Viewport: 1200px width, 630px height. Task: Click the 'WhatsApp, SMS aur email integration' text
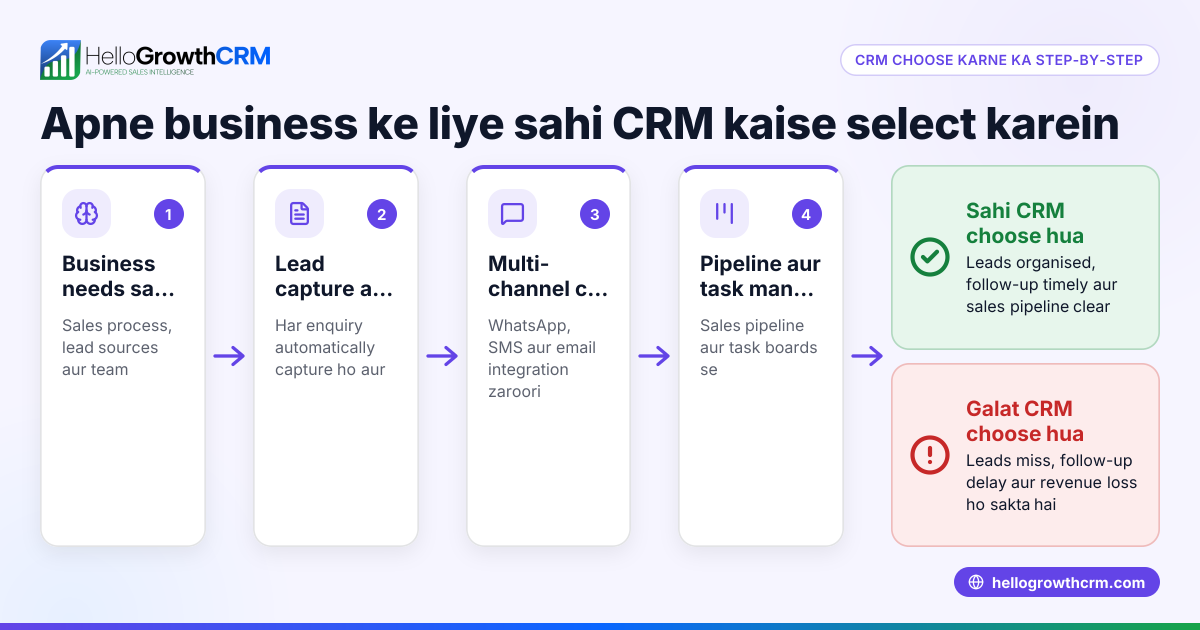[542, 358]
